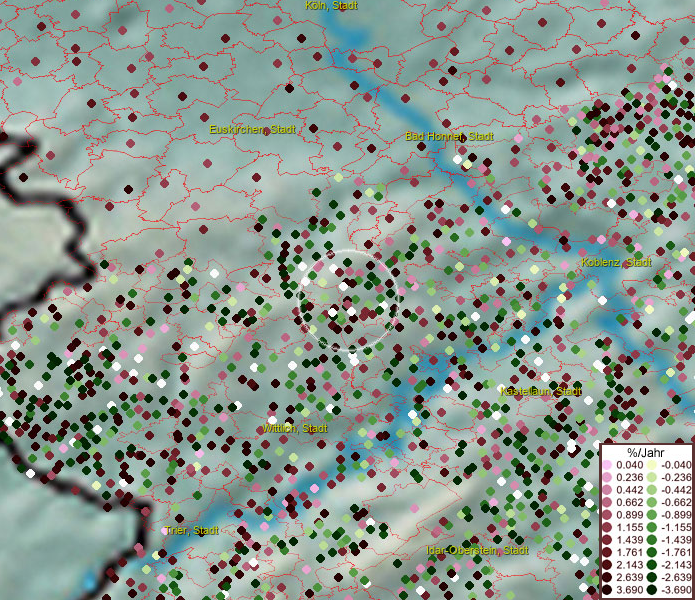Image resolution: width=695 pixels, height=600 pixels.
Task: Select the Trier, Stadt label
Action: tap(191, 530)
